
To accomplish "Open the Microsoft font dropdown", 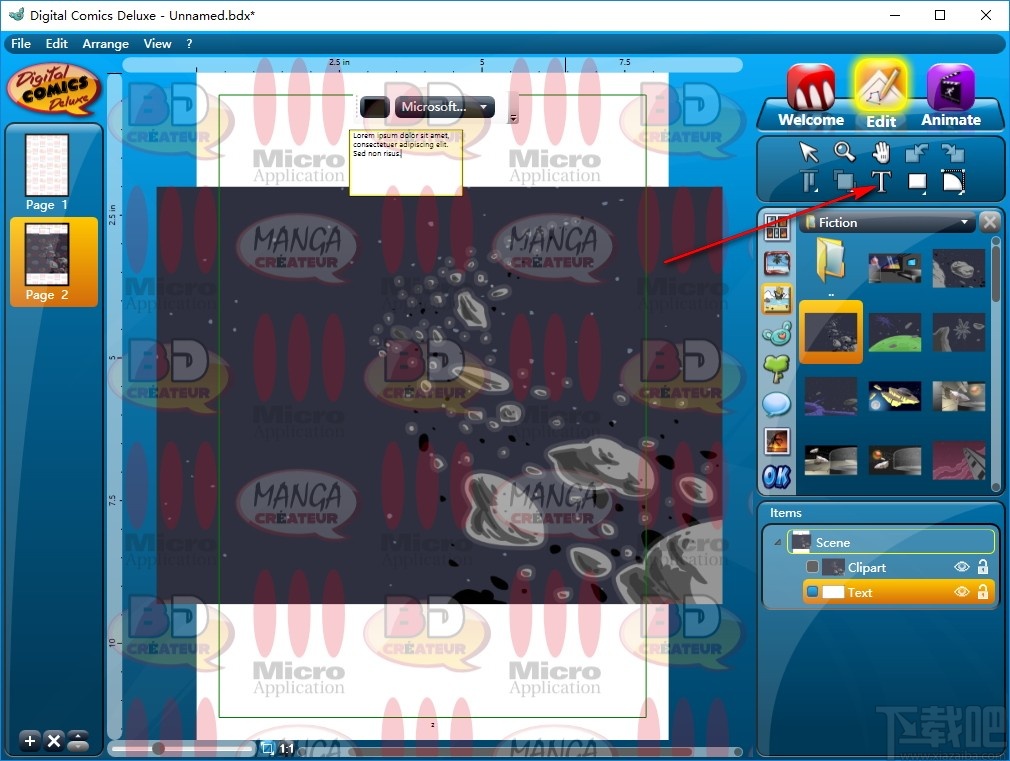I will coord(445,107).
